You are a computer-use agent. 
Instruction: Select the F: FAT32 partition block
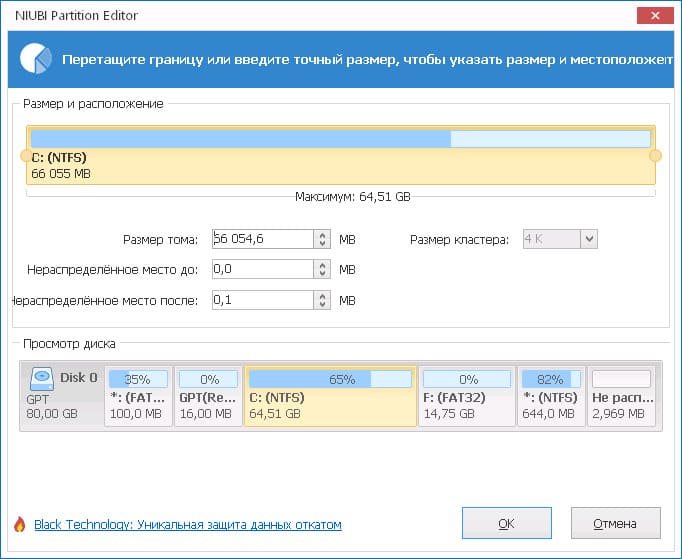tap(467, 395)
